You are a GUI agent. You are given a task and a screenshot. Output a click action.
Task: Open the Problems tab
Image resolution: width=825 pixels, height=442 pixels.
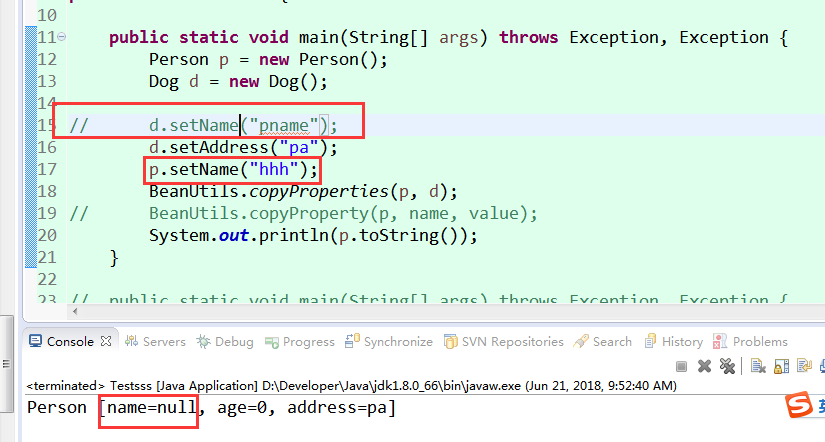coord(750,341)
